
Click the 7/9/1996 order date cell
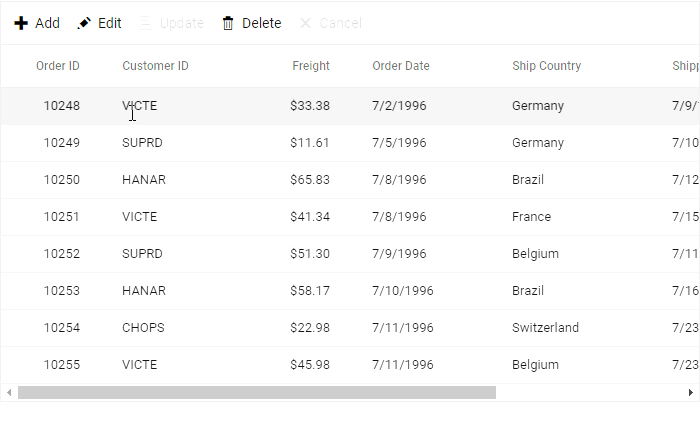point(399,254)
